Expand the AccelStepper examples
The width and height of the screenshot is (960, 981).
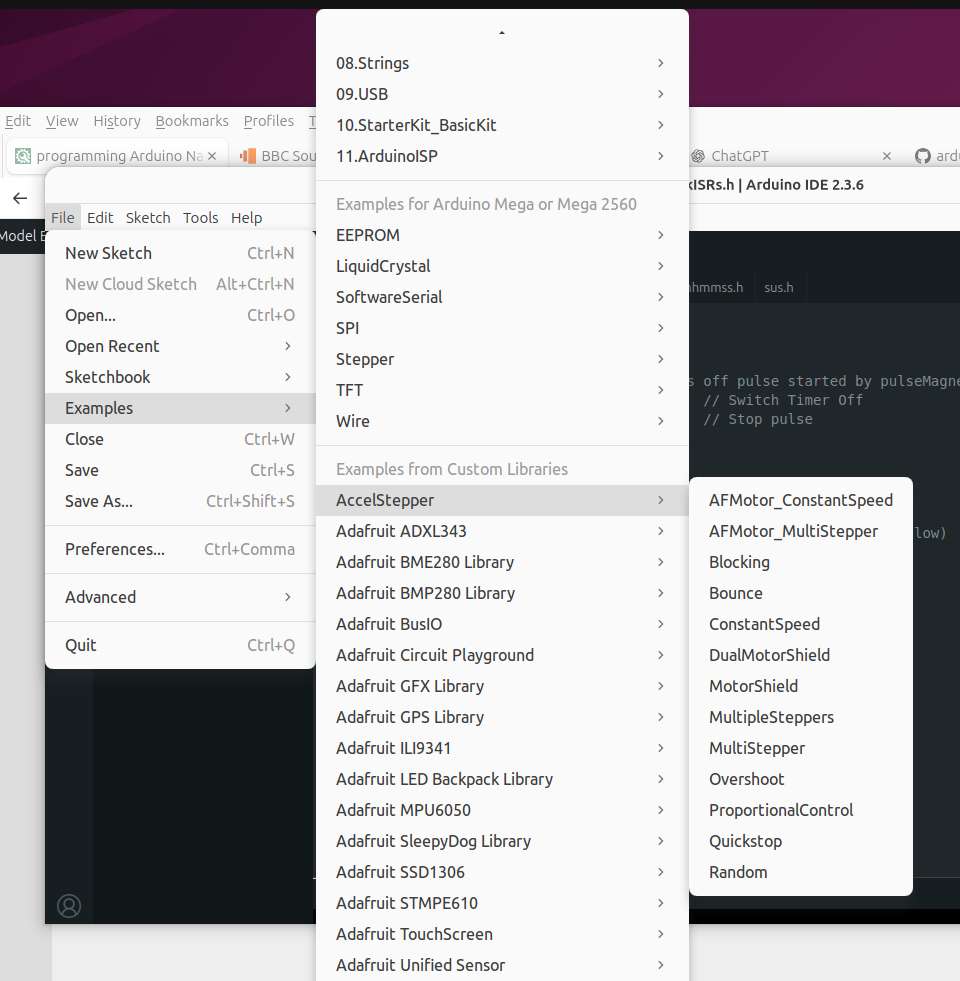coord(502,501)
